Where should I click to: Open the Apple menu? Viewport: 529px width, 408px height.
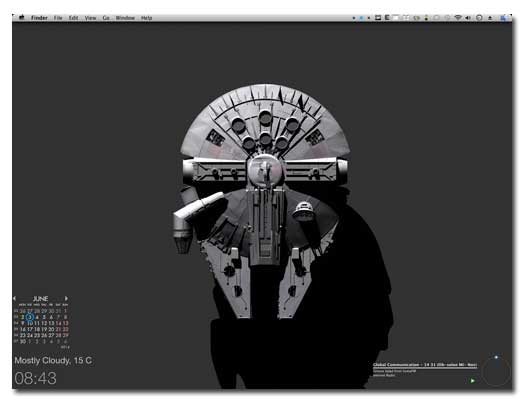22,18
